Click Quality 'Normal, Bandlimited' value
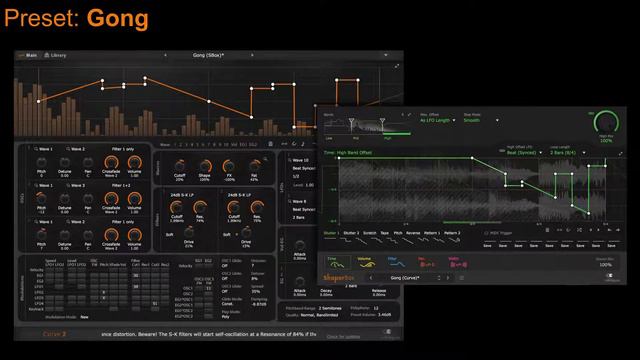The height and width of the screenshot is (360, 640). click(x=319, y=315)
